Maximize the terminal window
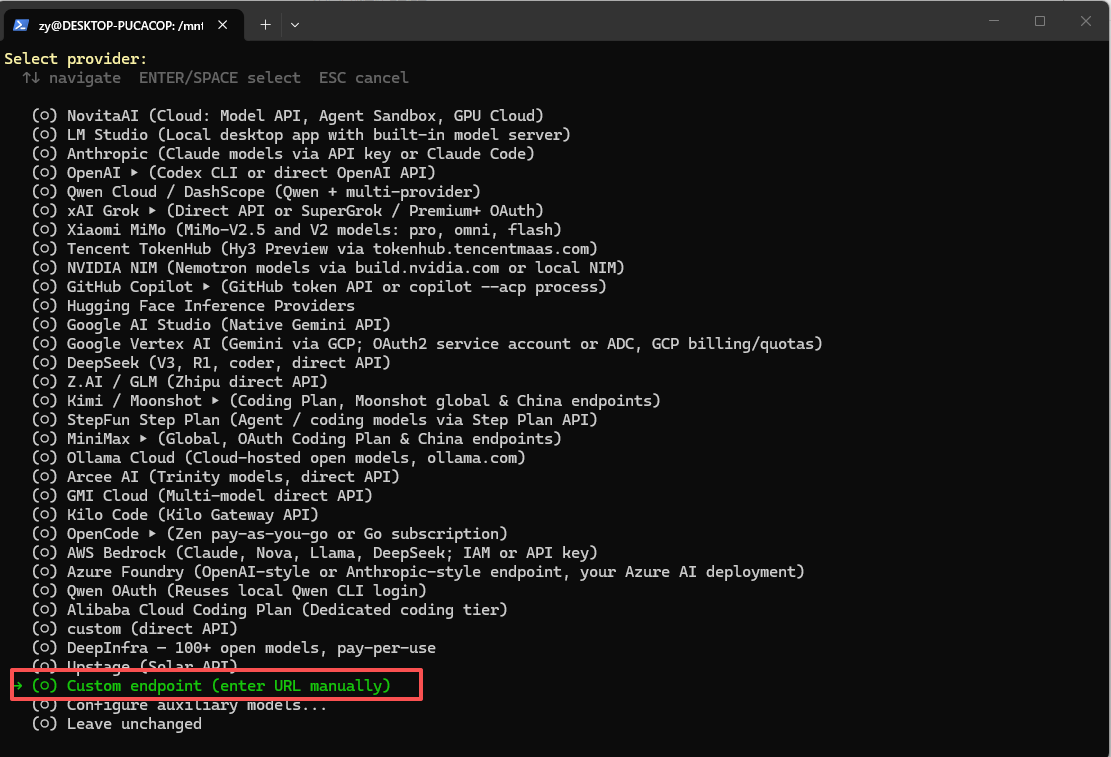Image resolution: width=1111 pixels, height=757 pixels. tap(1039, 21)
